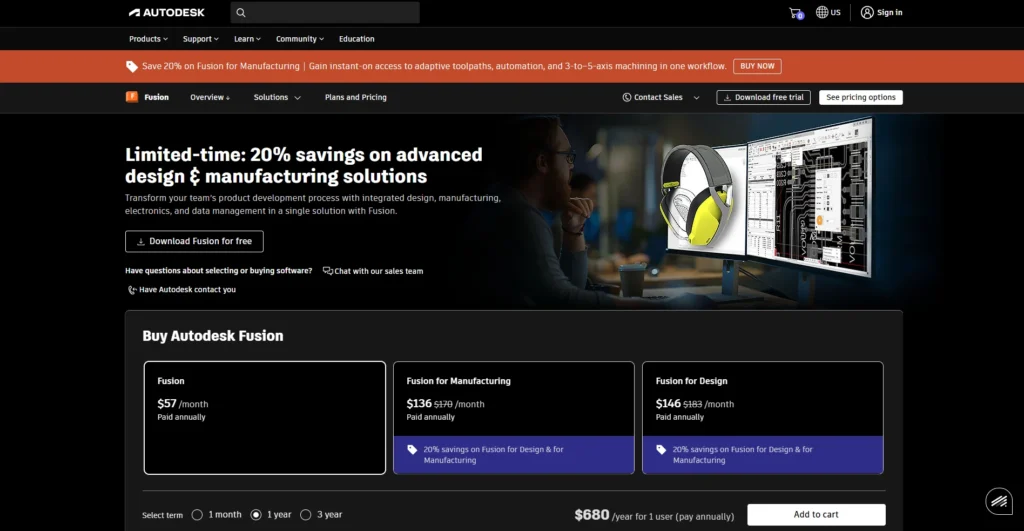Click the Fusion product name link
This screenshot has height=531, width=1024.
click(156, 97)
